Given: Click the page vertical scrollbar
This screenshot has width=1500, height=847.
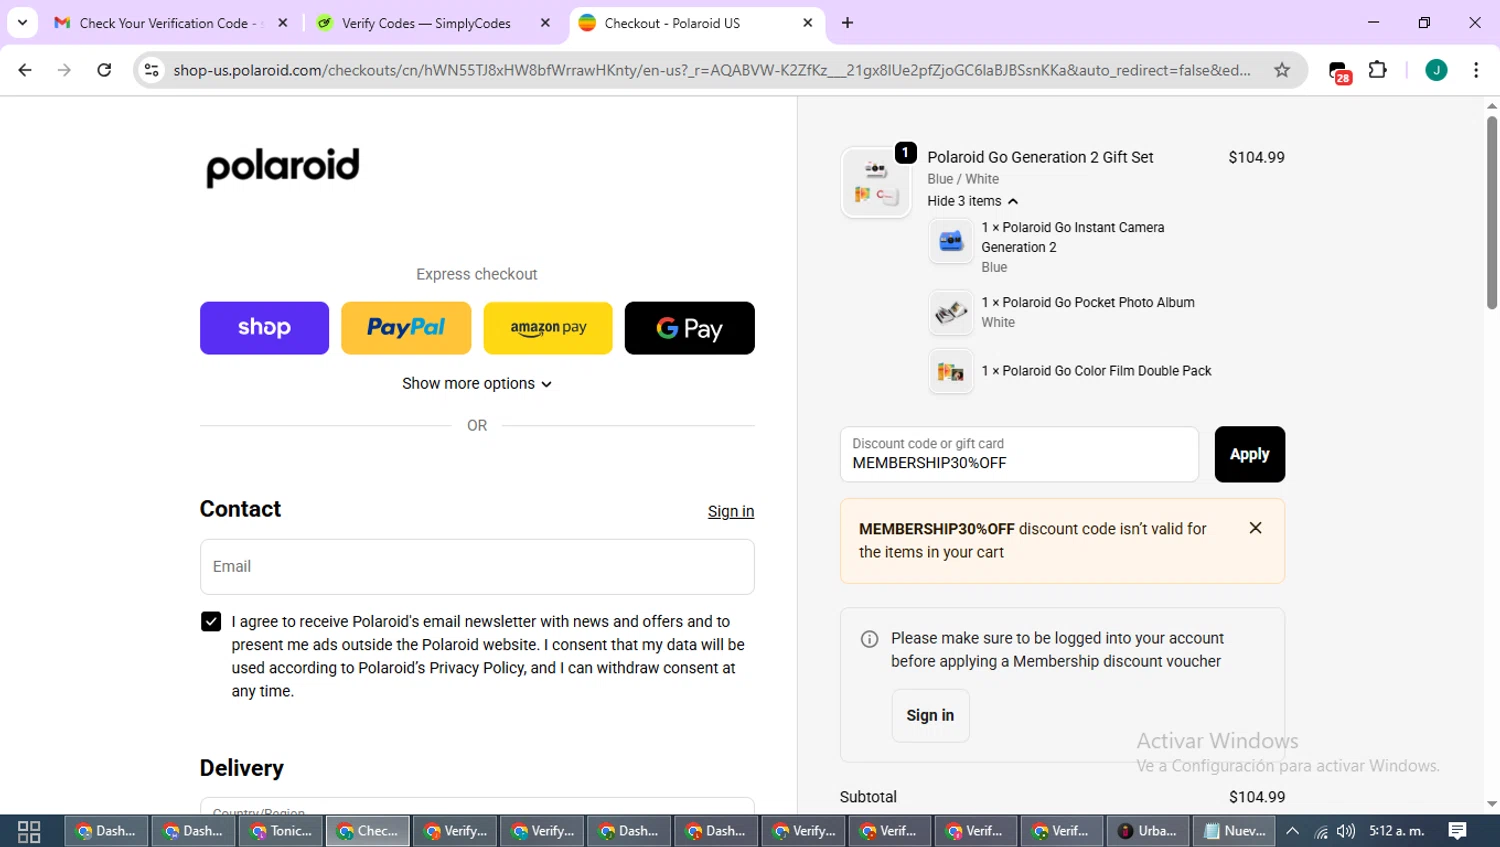Looking at the screenshot, I should [x=1491, y=213].
